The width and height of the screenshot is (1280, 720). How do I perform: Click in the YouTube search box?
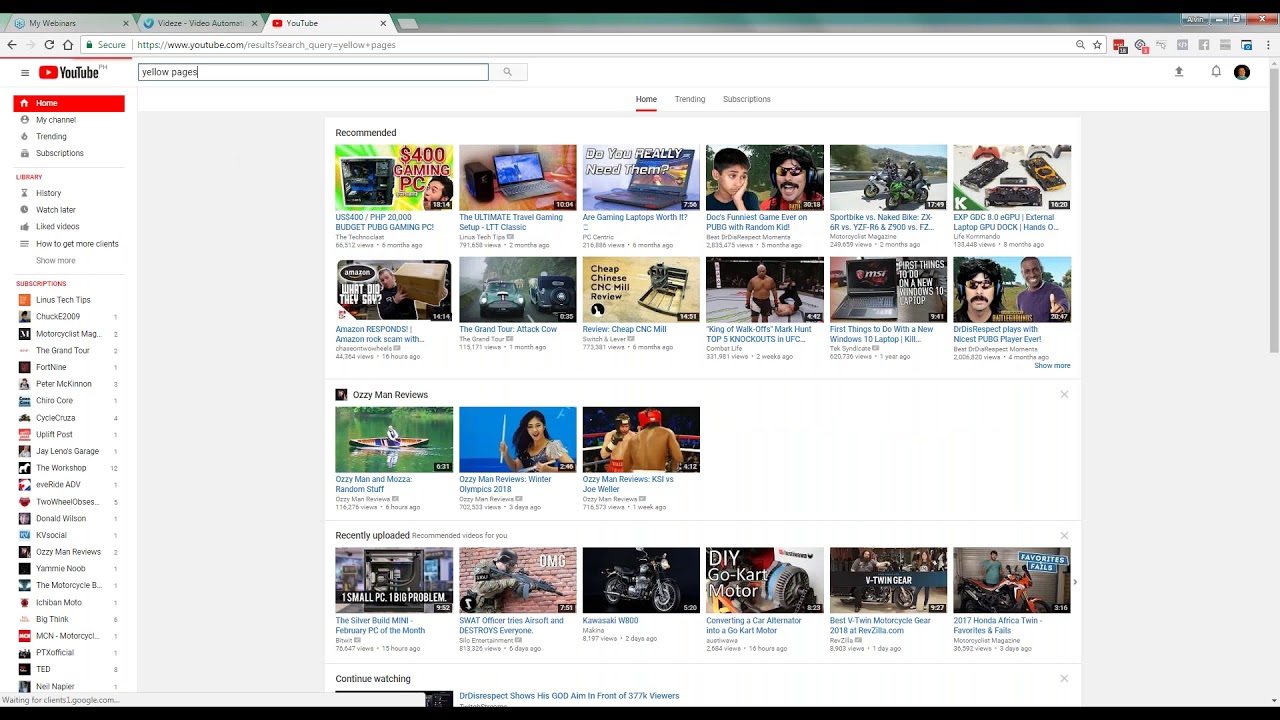coord(313,72)
